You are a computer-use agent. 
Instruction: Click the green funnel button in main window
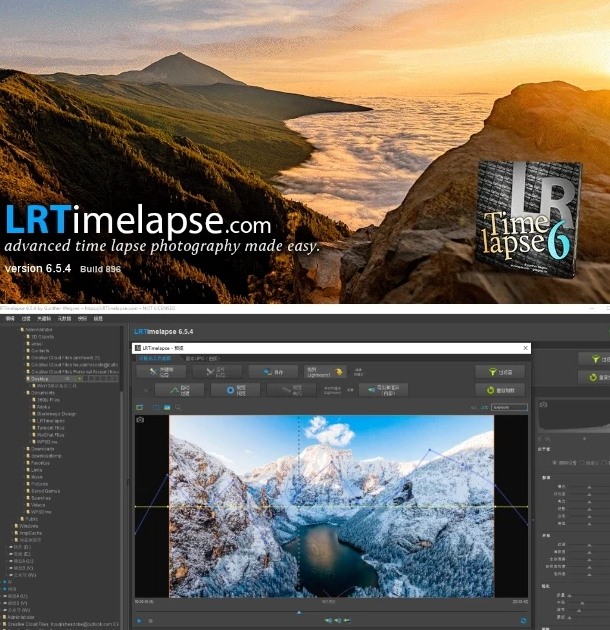(595, 359)
